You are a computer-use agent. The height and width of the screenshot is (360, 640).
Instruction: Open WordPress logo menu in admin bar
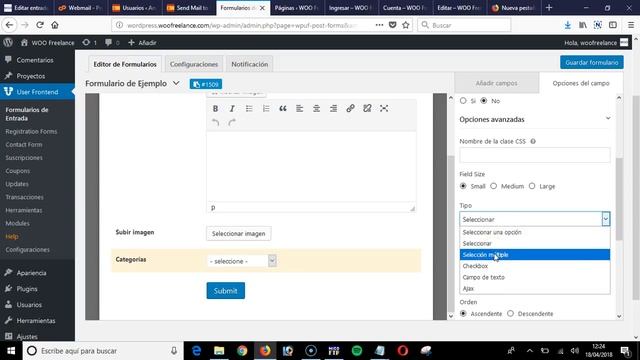(8, 42)
